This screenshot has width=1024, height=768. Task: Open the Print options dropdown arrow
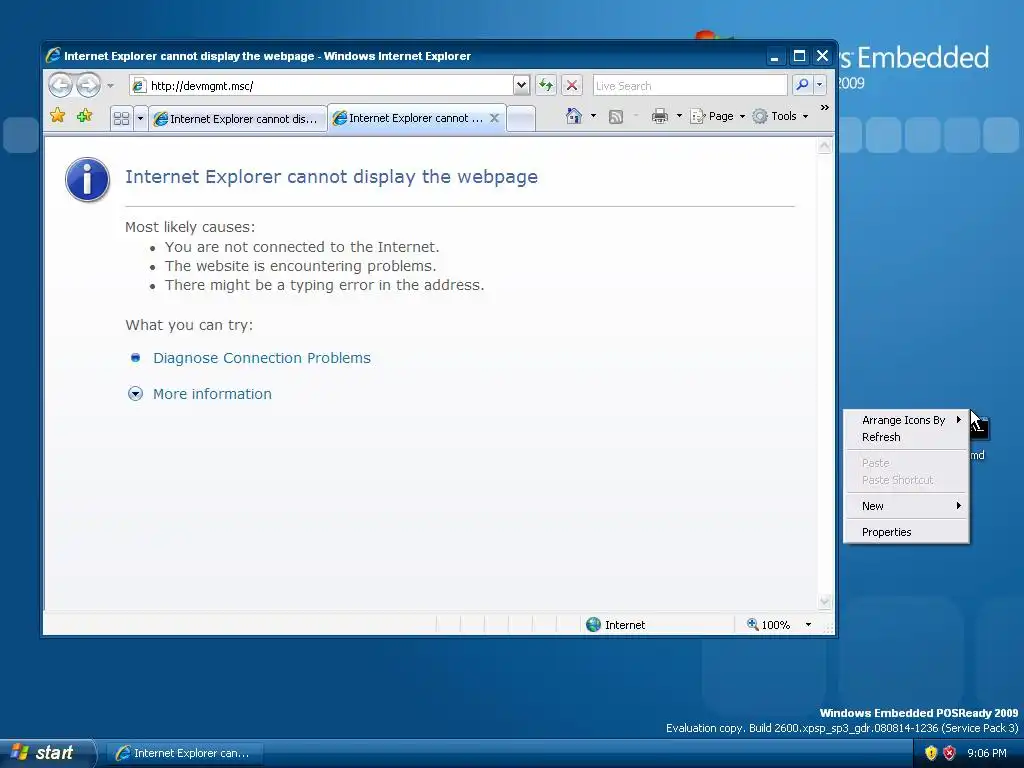click(x=679, y=116)
